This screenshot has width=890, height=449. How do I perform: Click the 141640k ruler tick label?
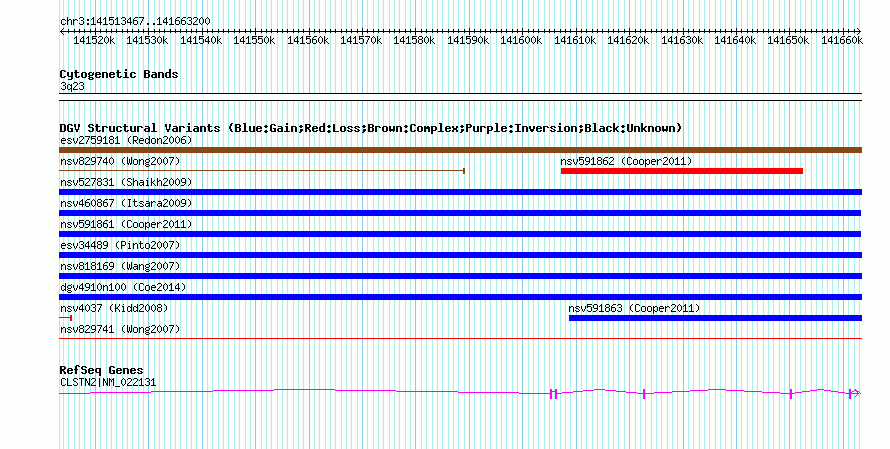pyautogui.click(x=735, y=40)
